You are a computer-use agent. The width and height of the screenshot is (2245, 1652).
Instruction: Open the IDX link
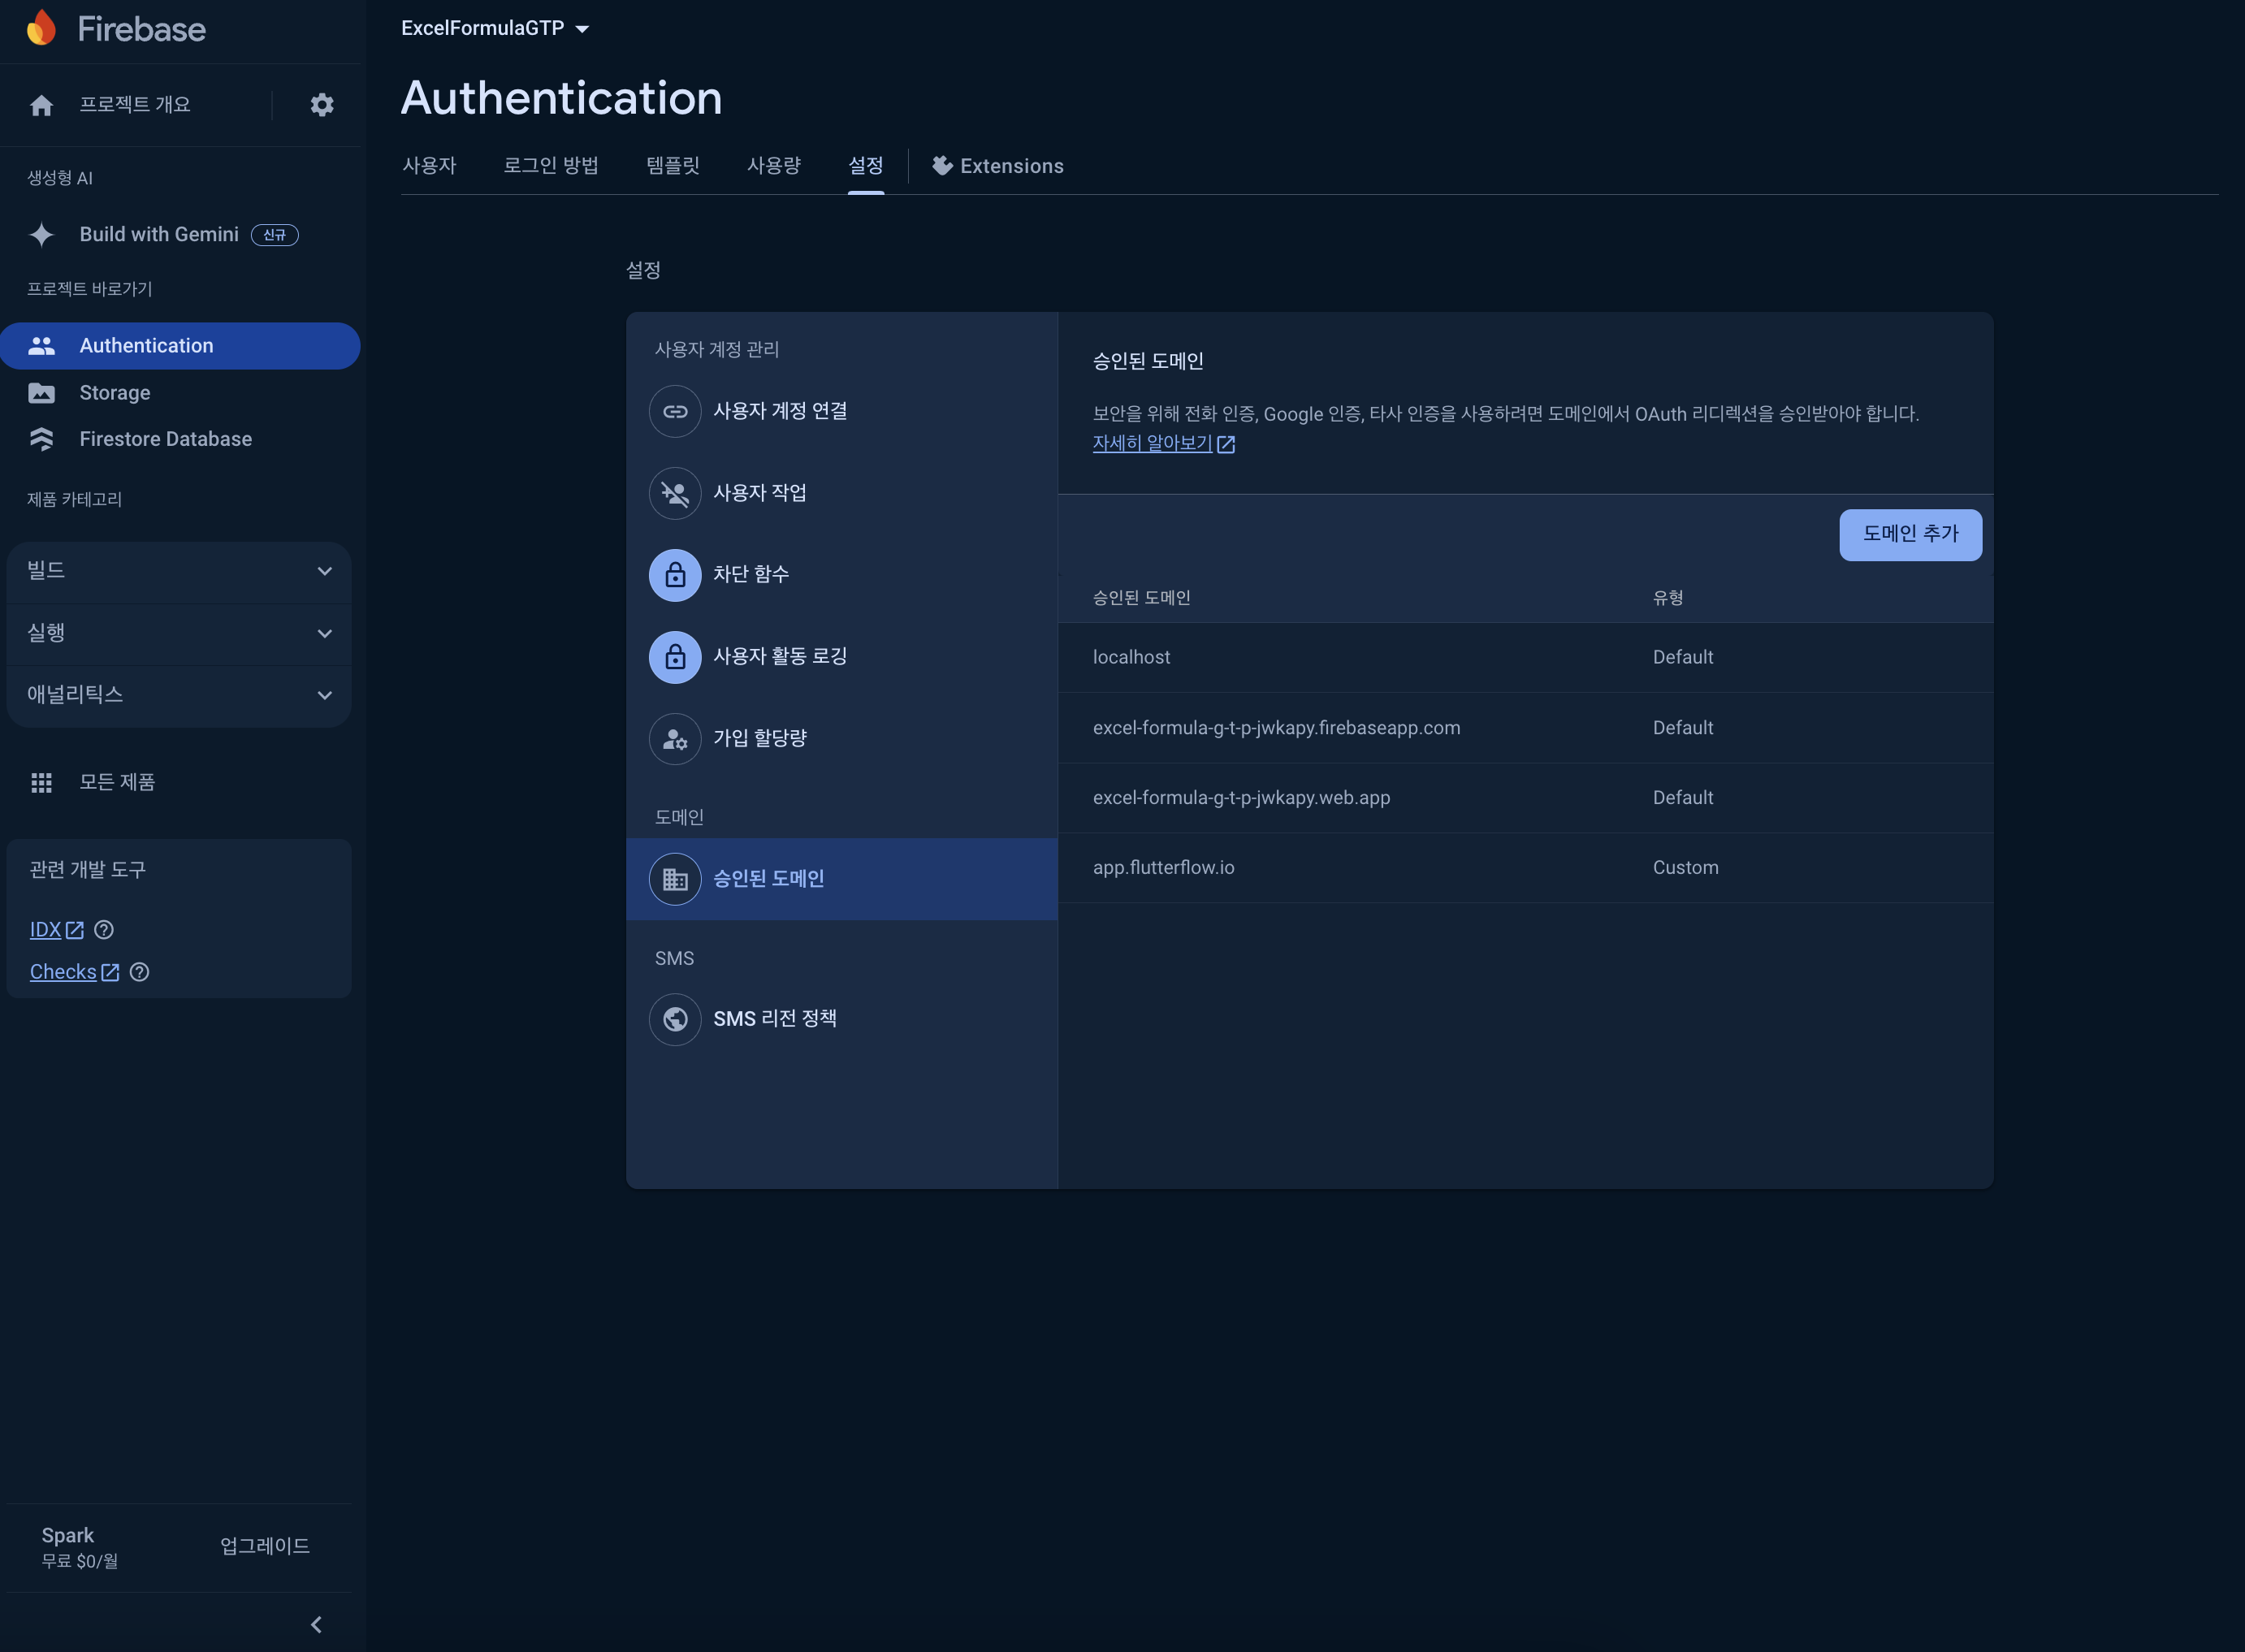[45, 930]
